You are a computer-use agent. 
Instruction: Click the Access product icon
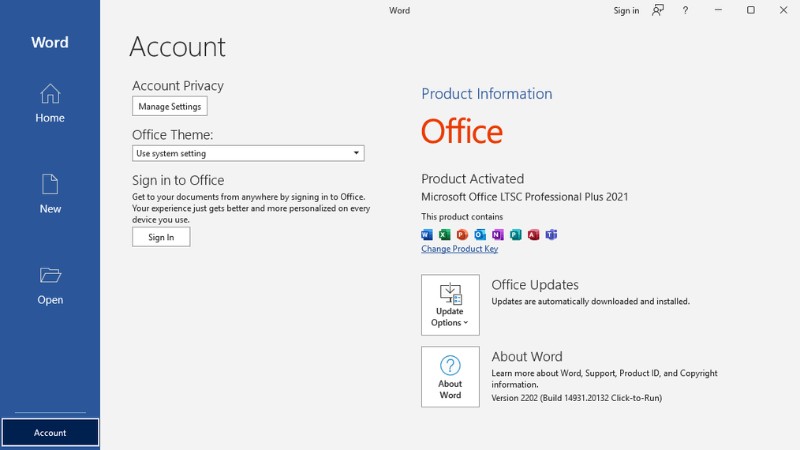[534, 234]
